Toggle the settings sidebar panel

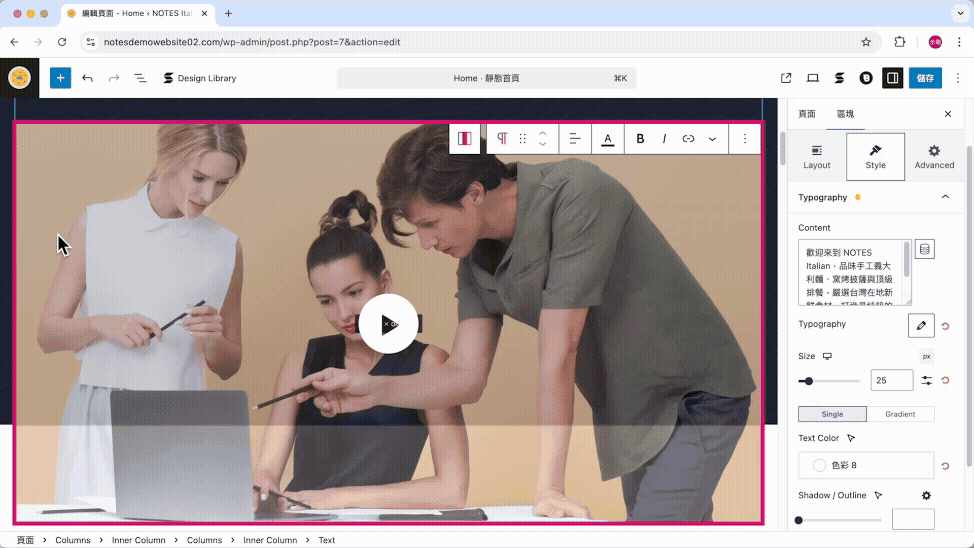coord(892,78)
